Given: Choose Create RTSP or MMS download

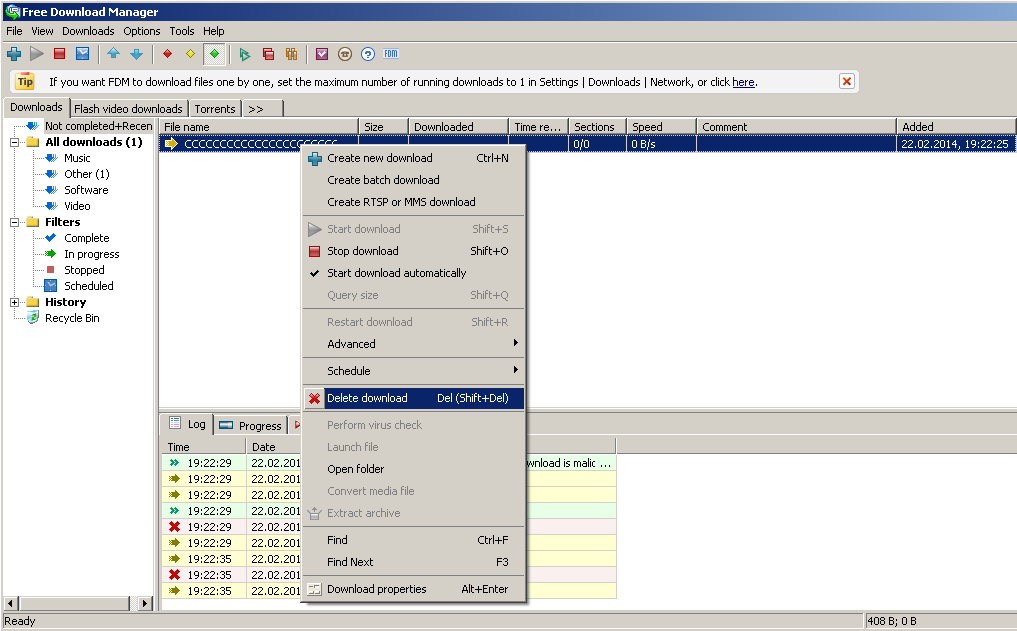Looking at the screenshot, I should (413, 202).
